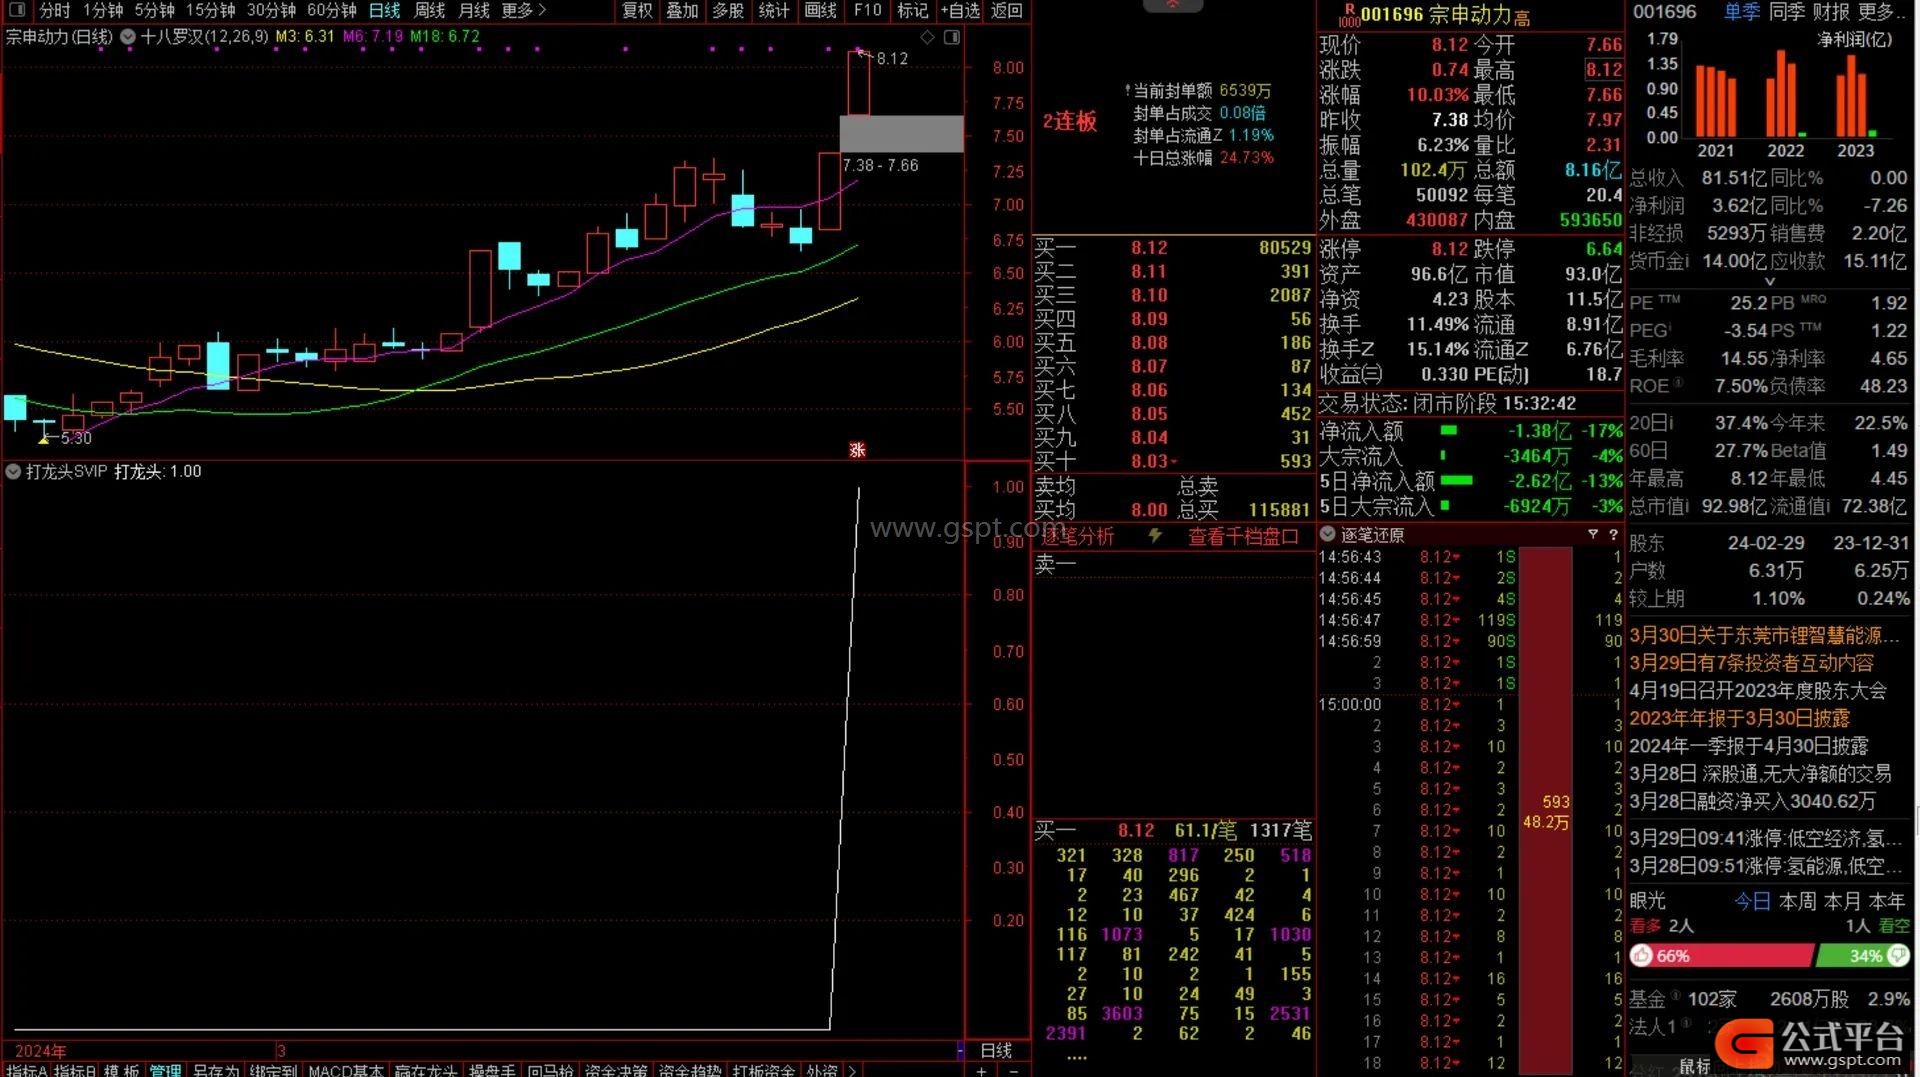Toggle the chart side panel icon
The width and height of the screenshot is (1920, 1077).
[952, 37]
